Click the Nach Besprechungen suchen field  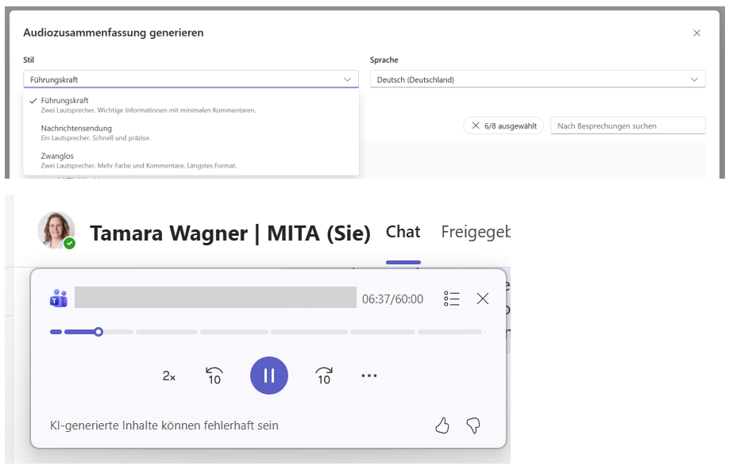628,126
